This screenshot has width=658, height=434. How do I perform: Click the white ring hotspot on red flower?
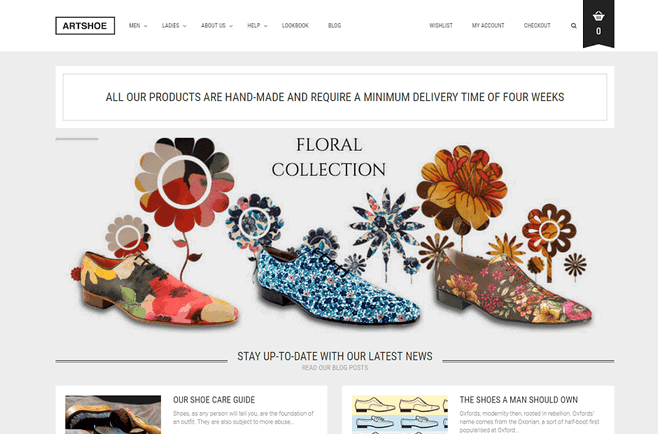pyautogui.click(x=184, y=183)
